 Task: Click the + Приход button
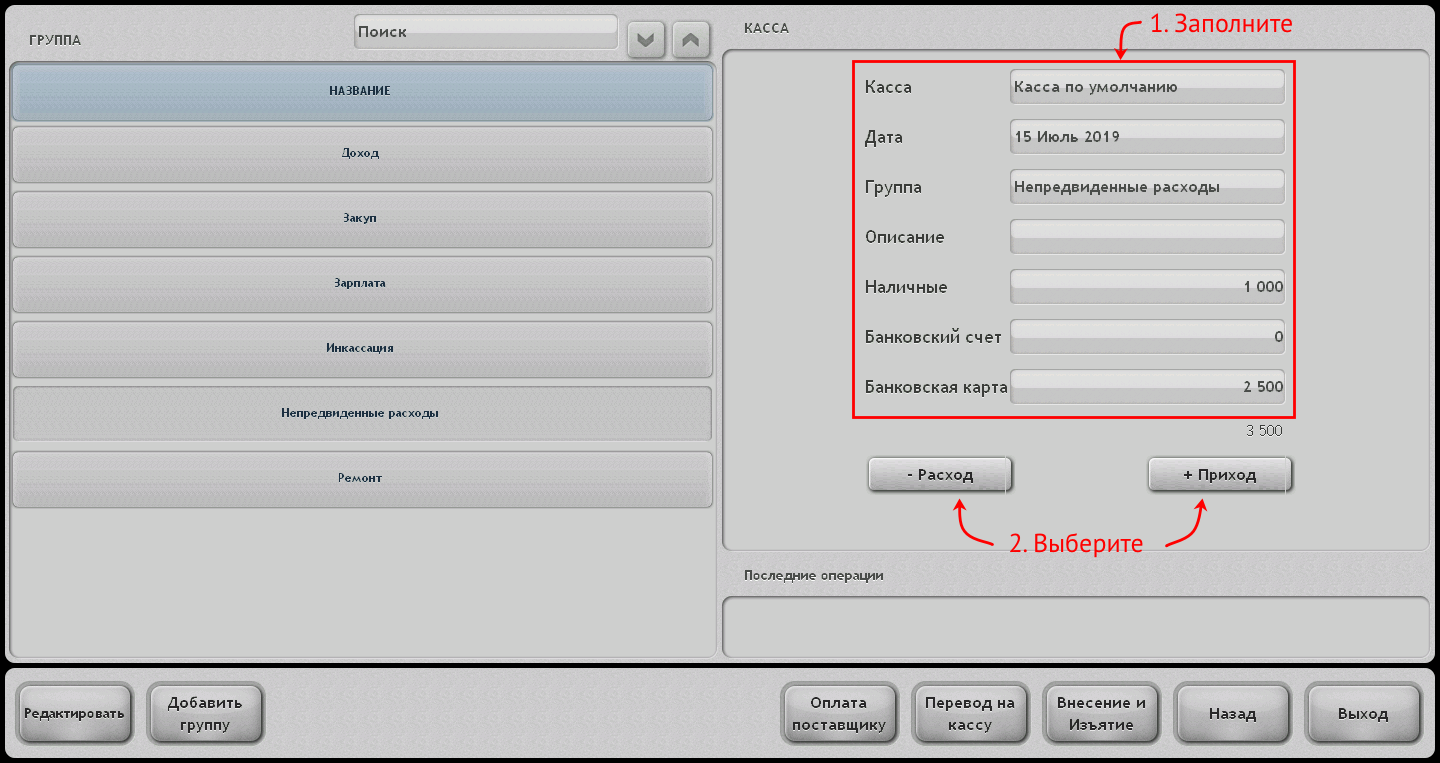click(x=1220, y=475)
